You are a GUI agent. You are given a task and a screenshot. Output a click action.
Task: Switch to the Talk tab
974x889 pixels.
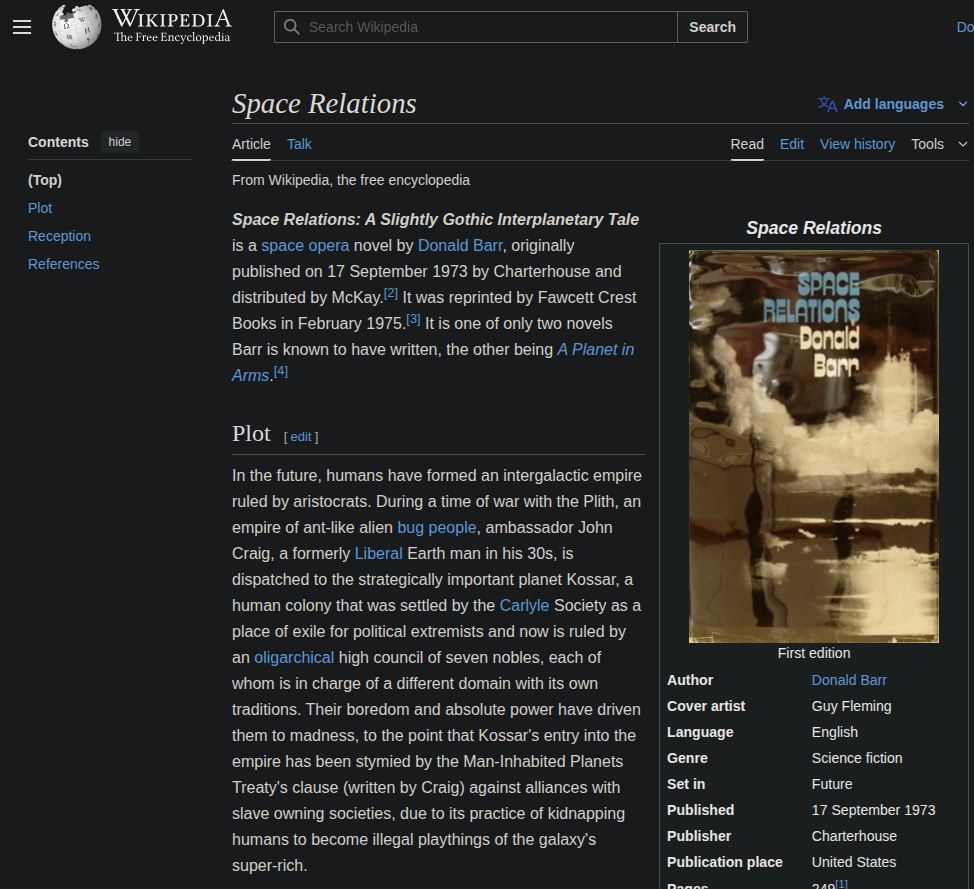[x=299, y=144]
